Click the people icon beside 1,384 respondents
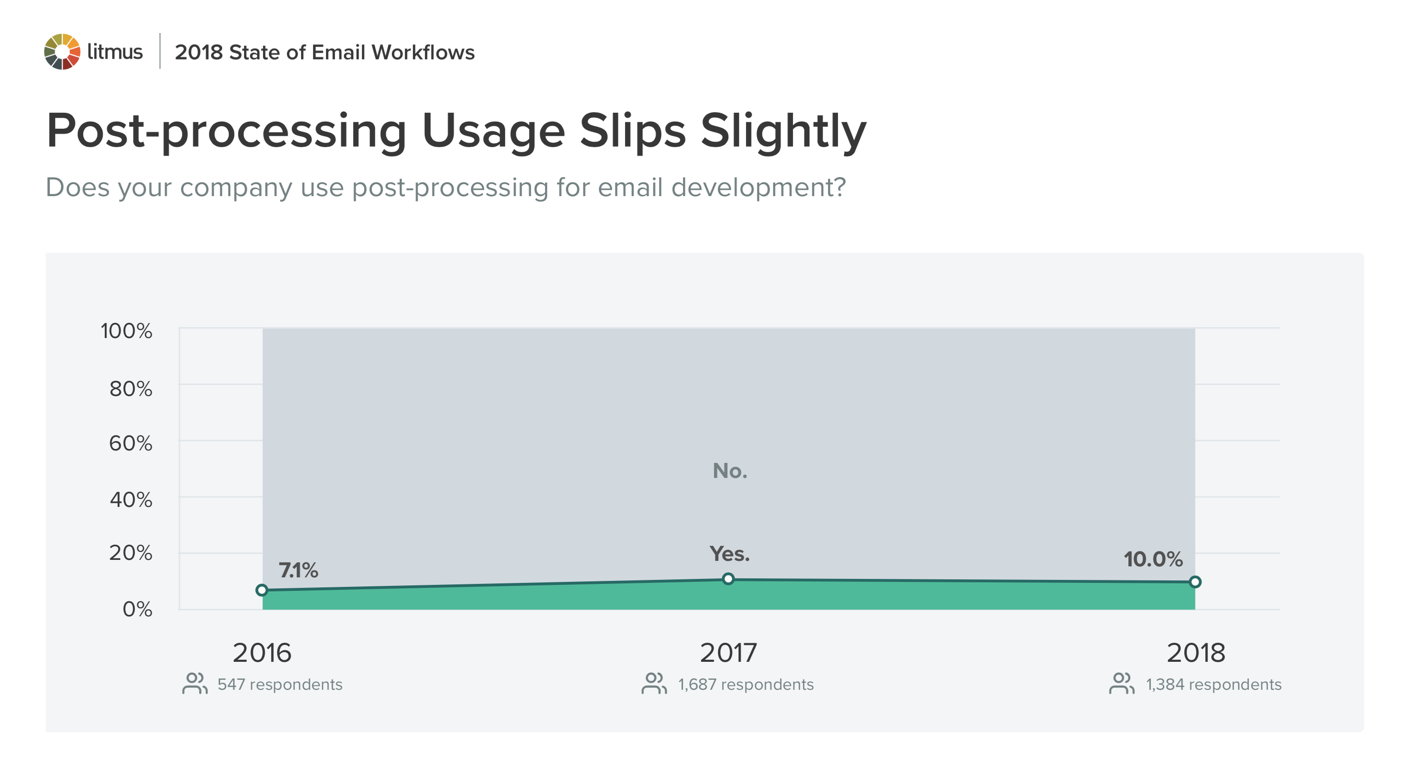Image resolution: width=1404 pixels, height=762 pixels. (1122, 684)
